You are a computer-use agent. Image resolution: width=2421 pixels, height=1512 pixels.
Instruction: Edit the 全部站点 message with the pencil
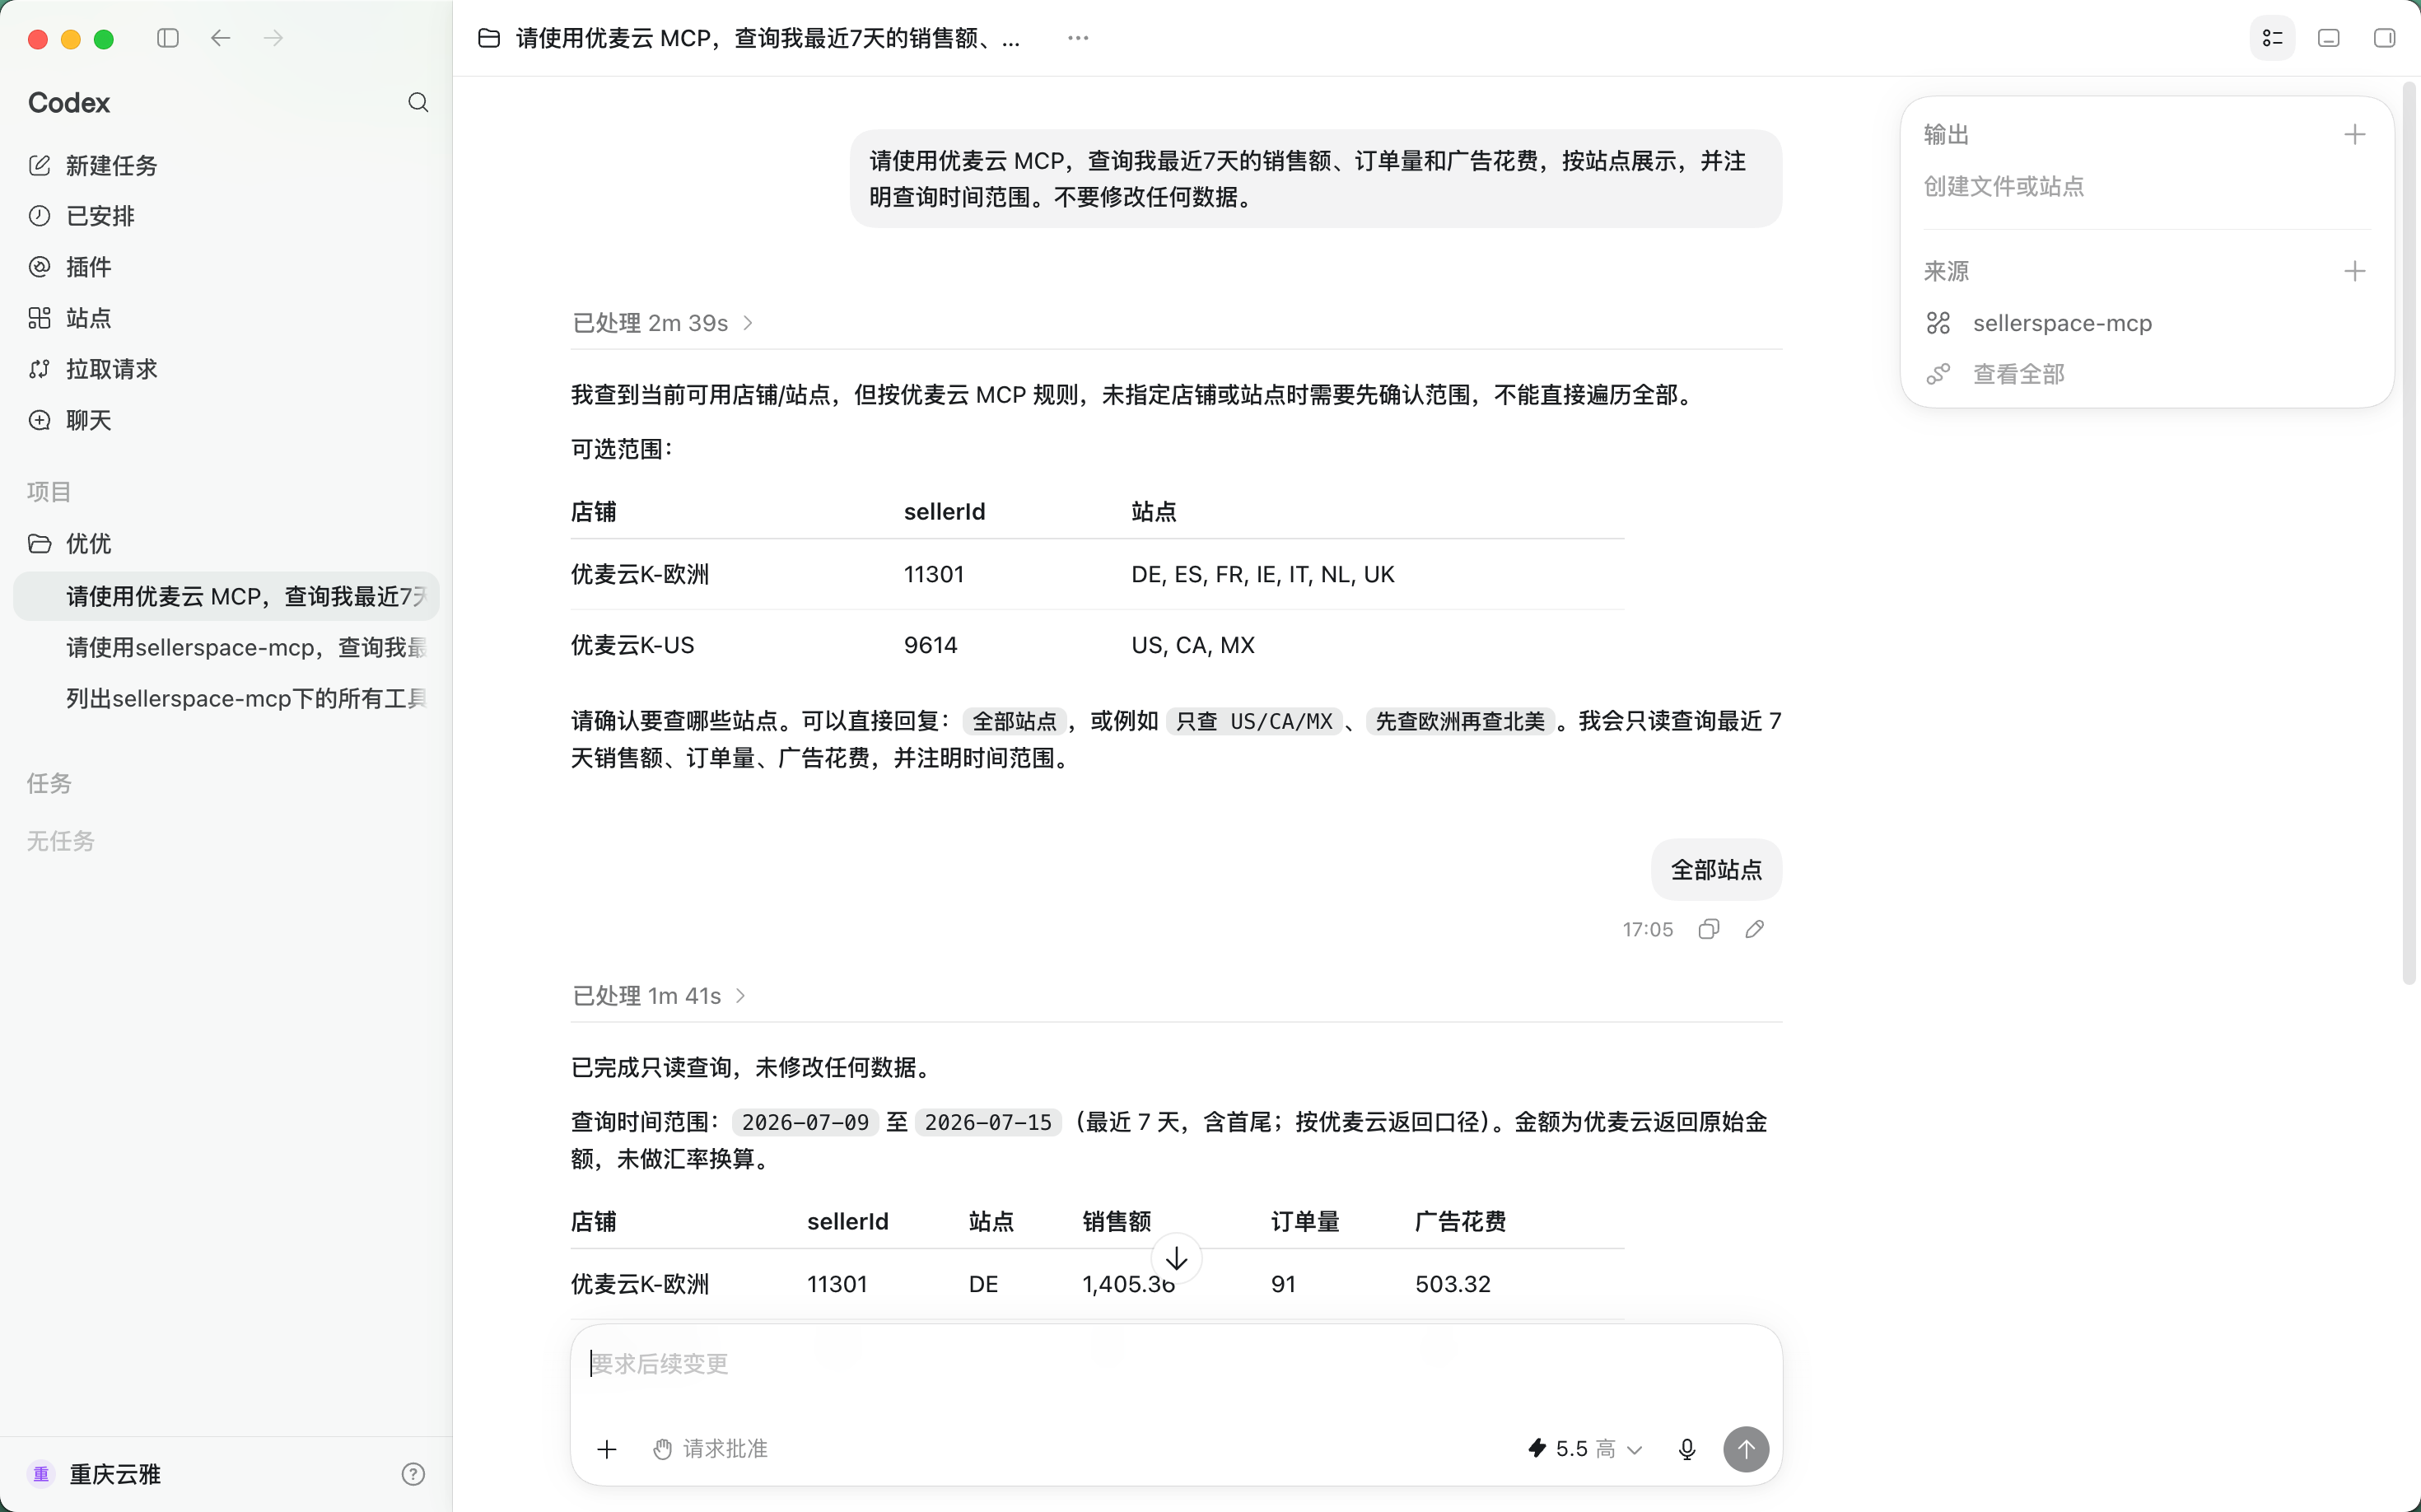(1755, 929)
